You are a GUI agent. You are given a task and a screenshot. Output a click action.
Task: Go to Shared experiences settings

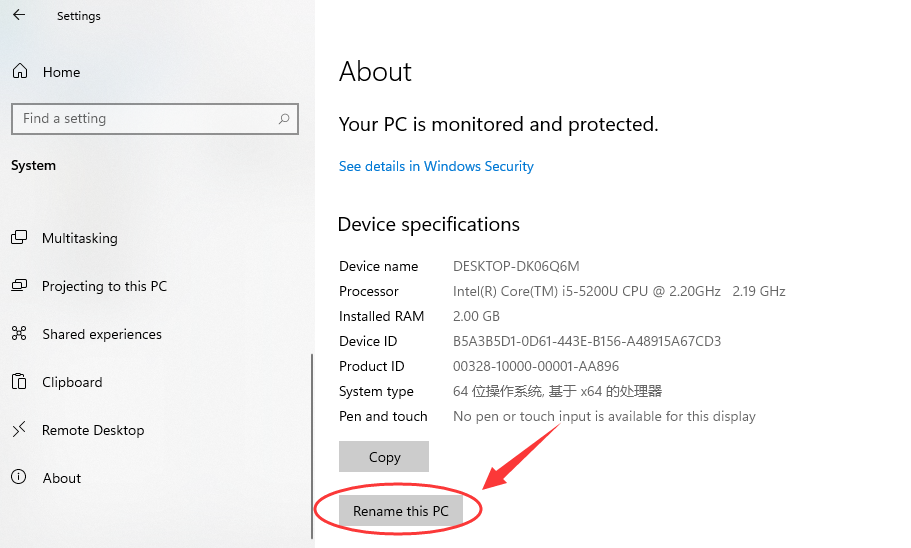[102, 334]
